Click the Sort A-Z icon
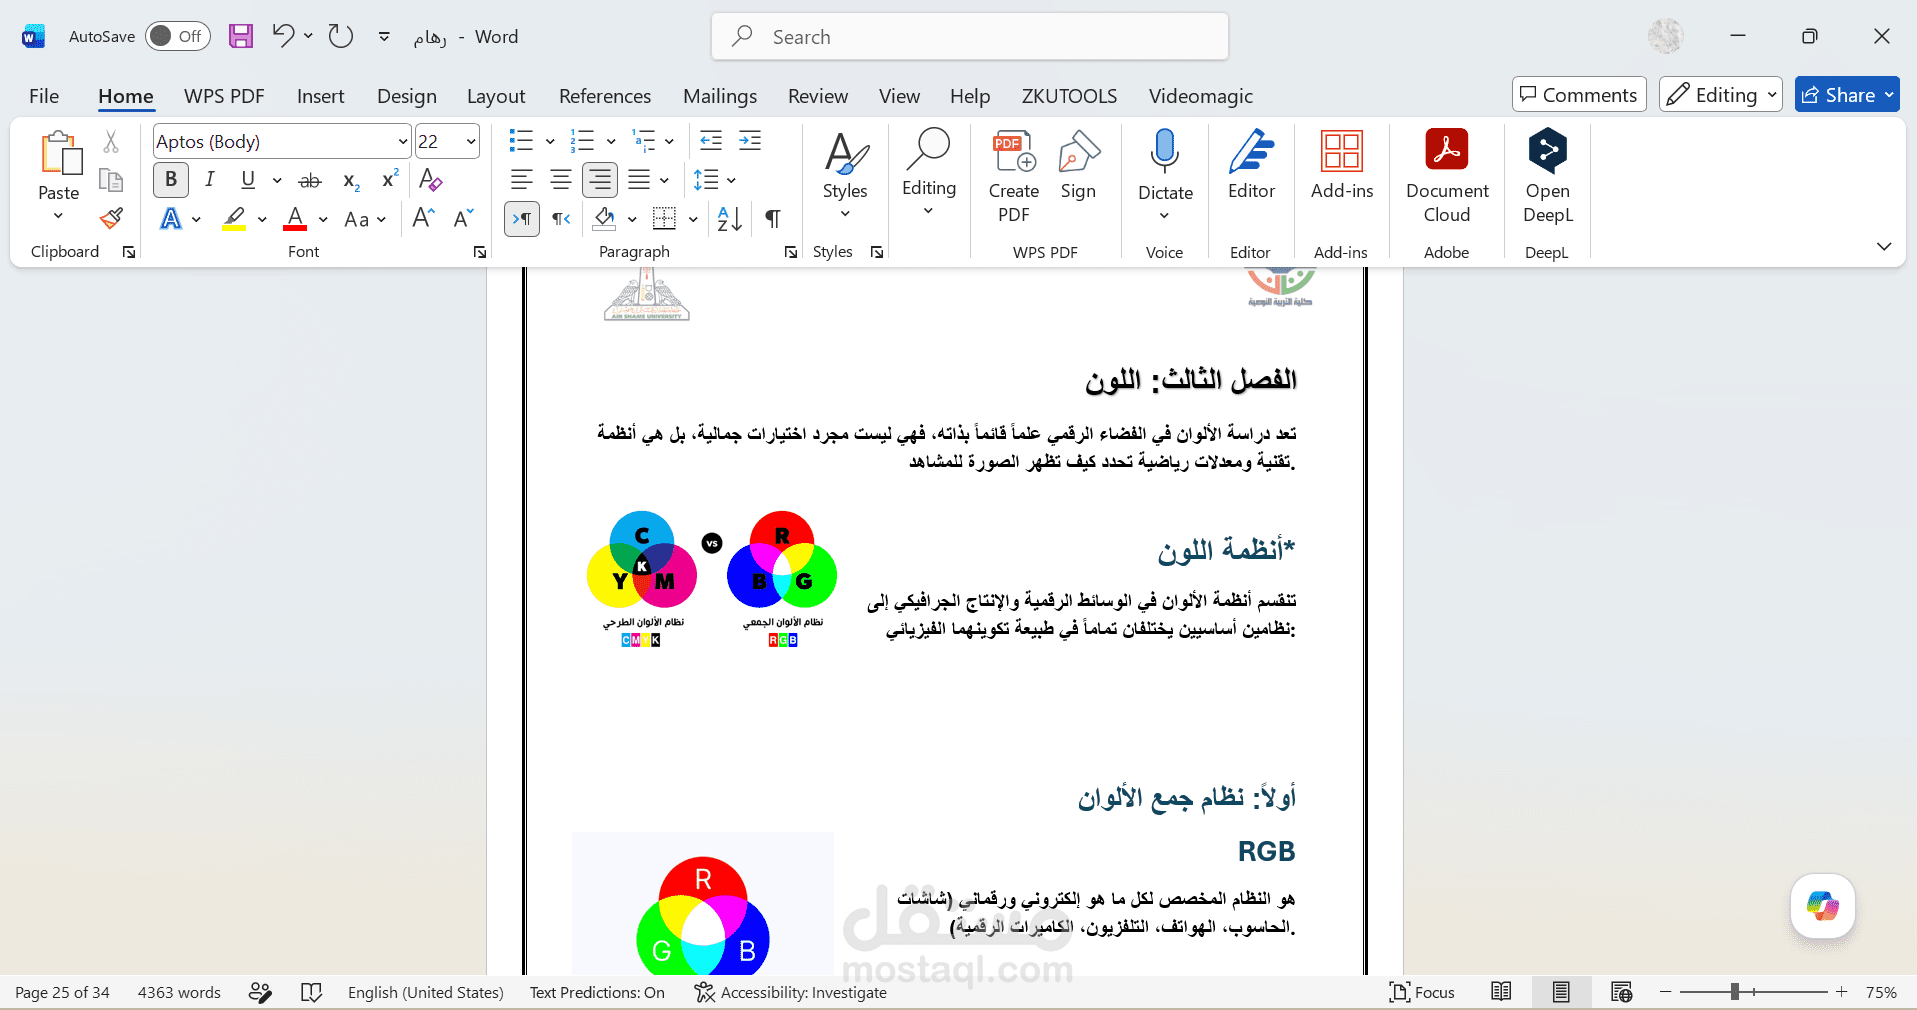Screen dimensions: 1917x1010 (x=730, y=219)
